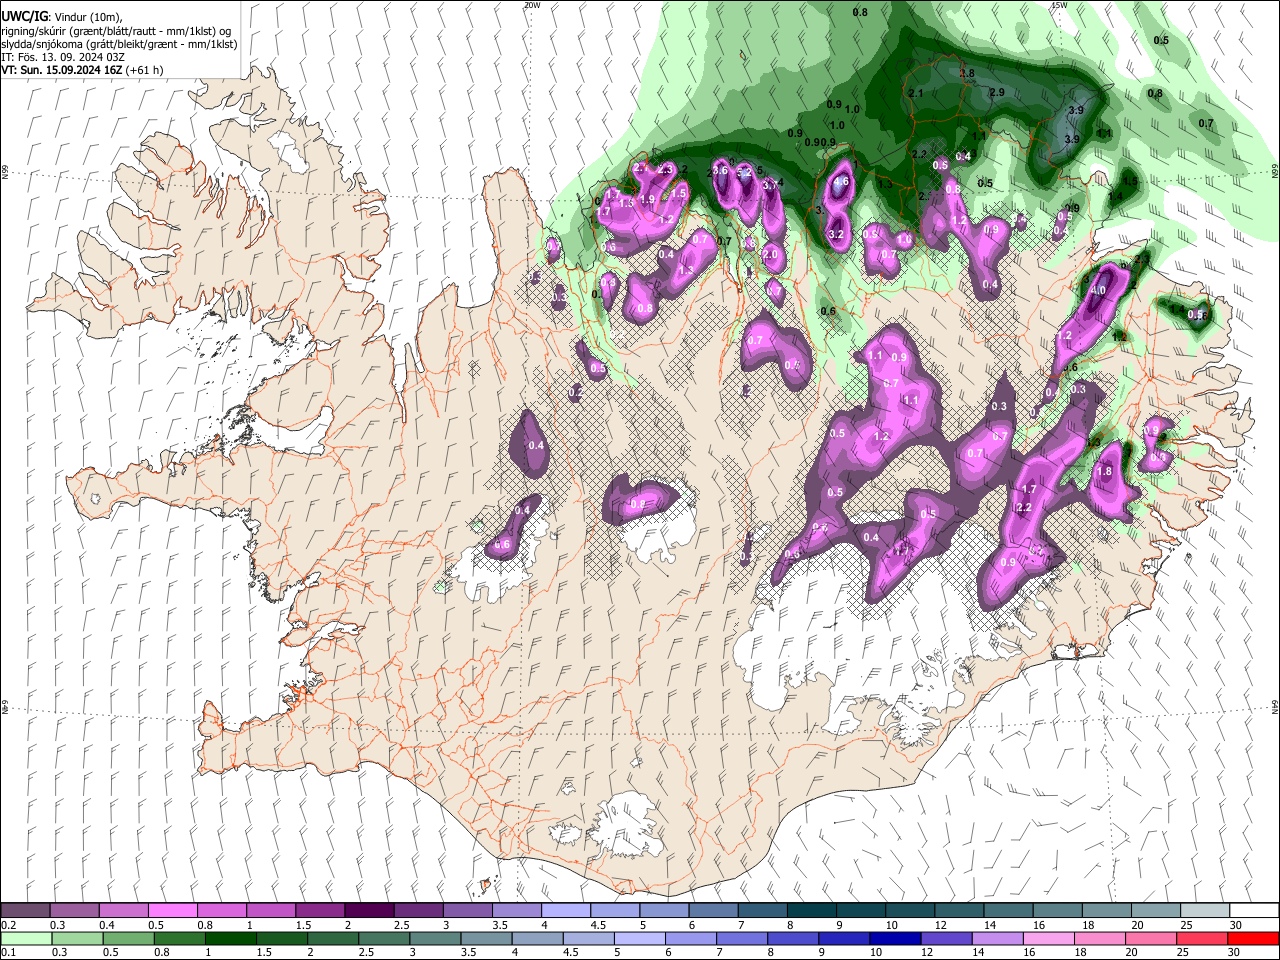This screenshot has height=960, width=1280.
Task: Click the 25 swatch in lower red legend row
Action: (1201, 938)
